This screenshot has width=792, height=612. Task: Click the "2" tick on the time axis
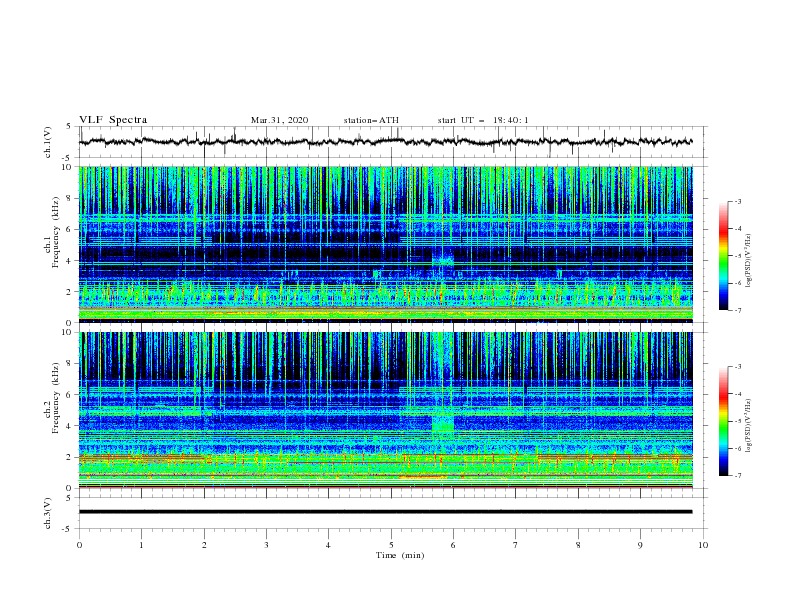coord(204,545)
